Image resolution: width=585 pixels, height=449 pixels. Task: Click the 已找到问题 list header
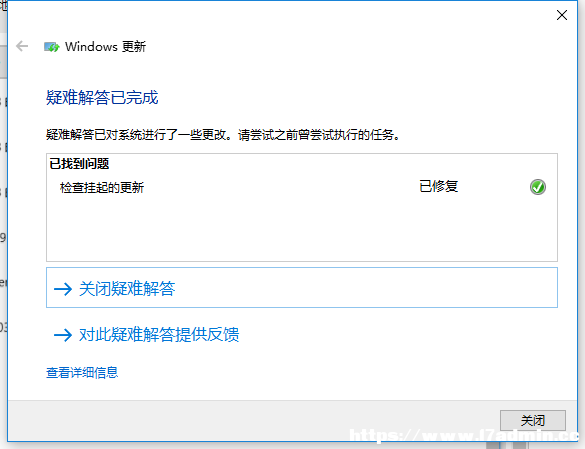(79, 163)
